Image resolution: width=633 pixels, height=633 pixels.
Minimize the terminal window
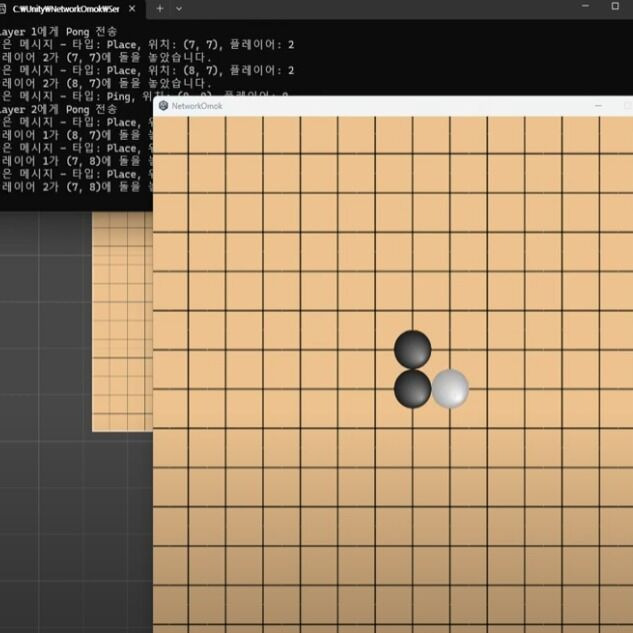click(x=586, y=6)
